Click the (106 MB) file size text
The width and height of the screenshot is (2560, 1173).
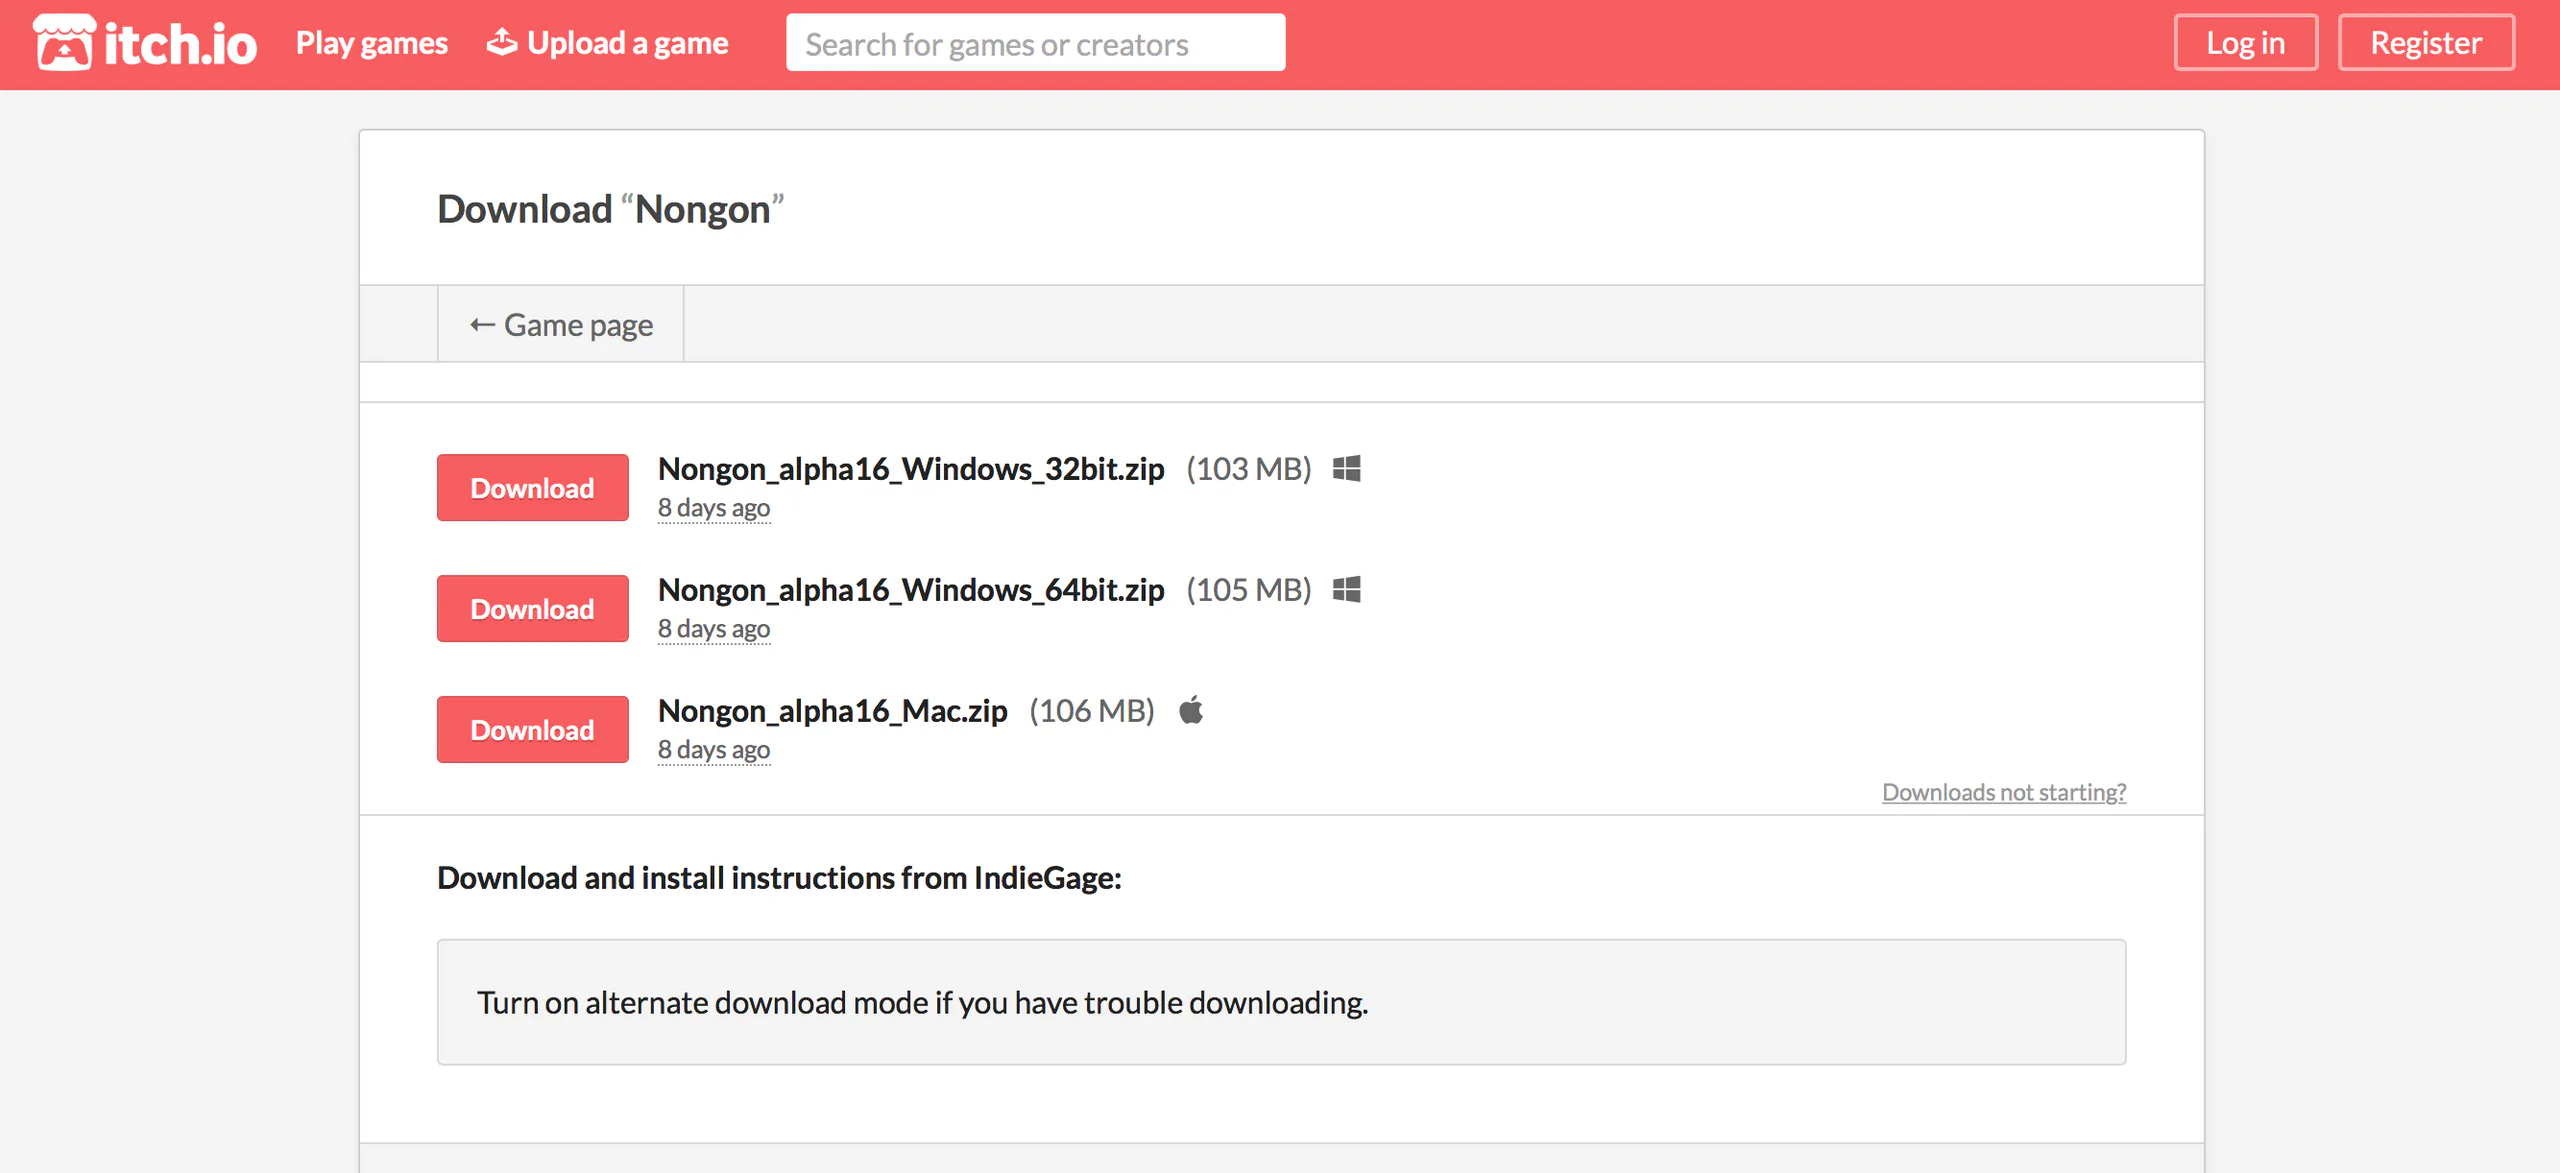(1092, 711)
